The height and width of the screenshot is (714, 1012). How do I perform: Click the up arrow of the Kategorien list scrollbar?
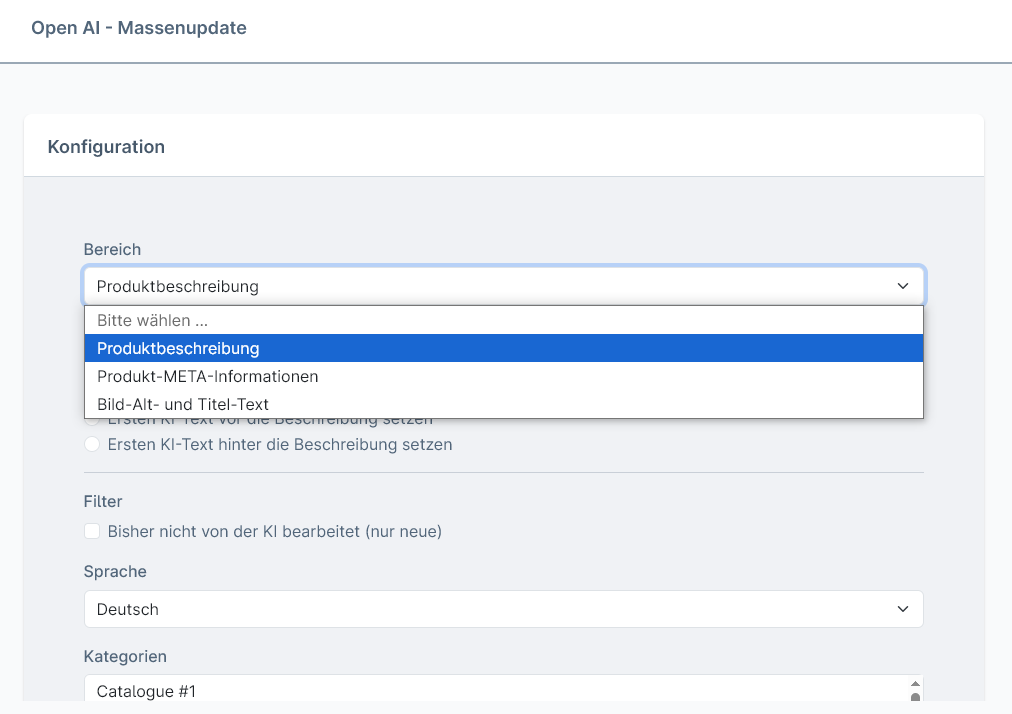click(x=915, y=684)
